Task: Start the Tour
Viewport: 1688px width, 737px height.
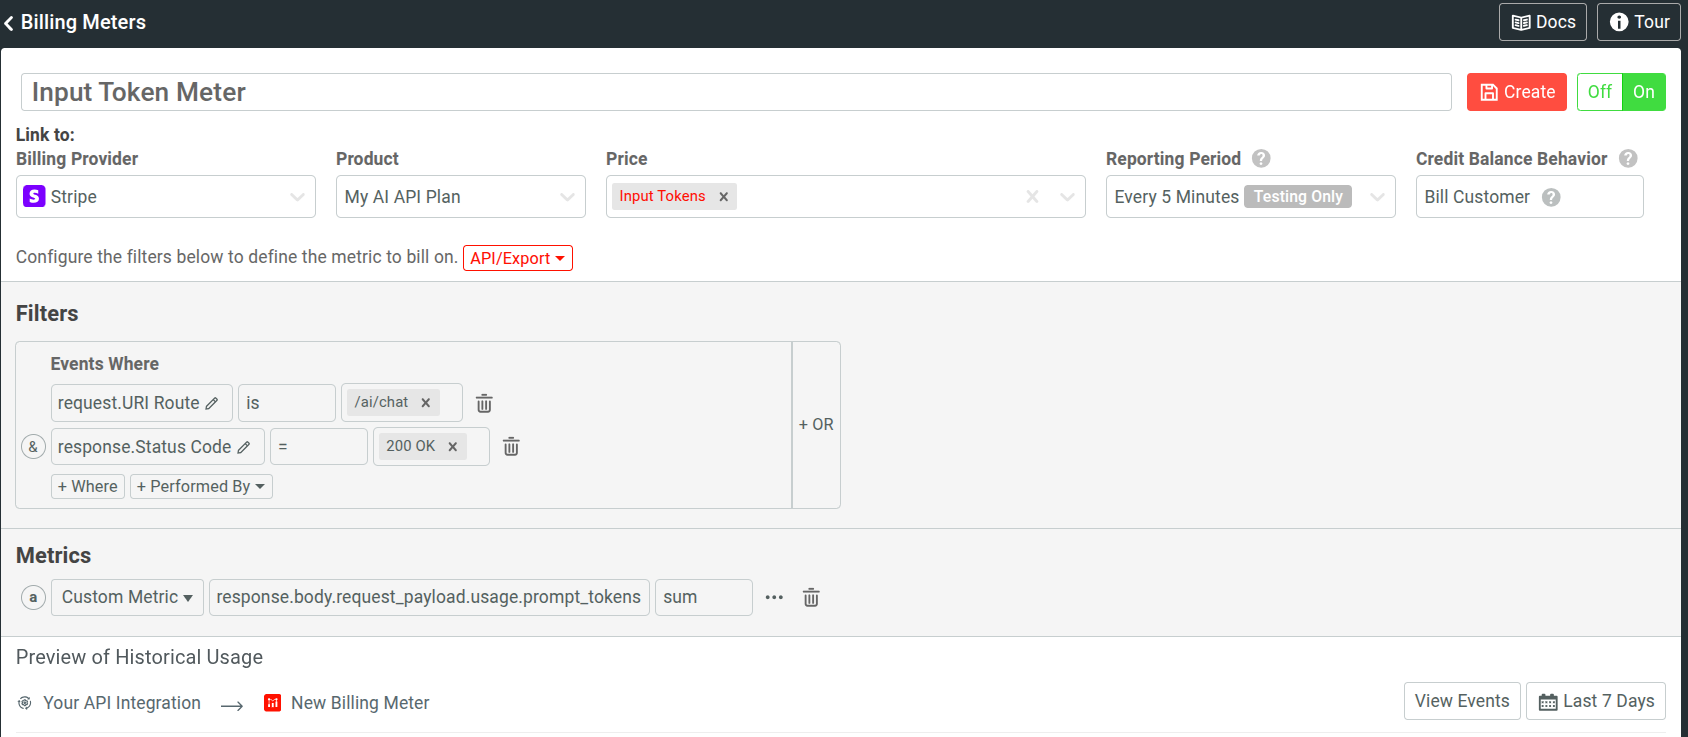Action: point(1638,22)
